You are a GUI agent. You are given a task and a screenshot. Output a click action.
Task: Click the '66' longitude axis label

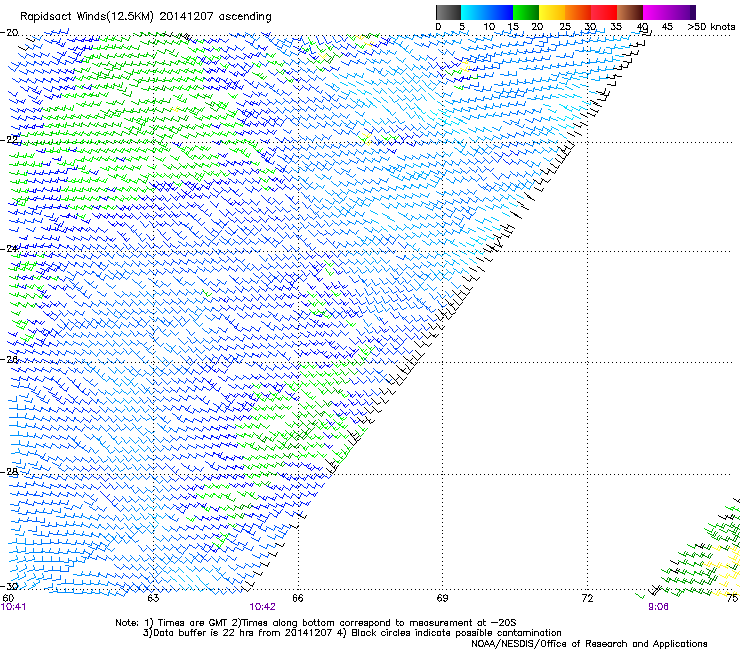297,599
